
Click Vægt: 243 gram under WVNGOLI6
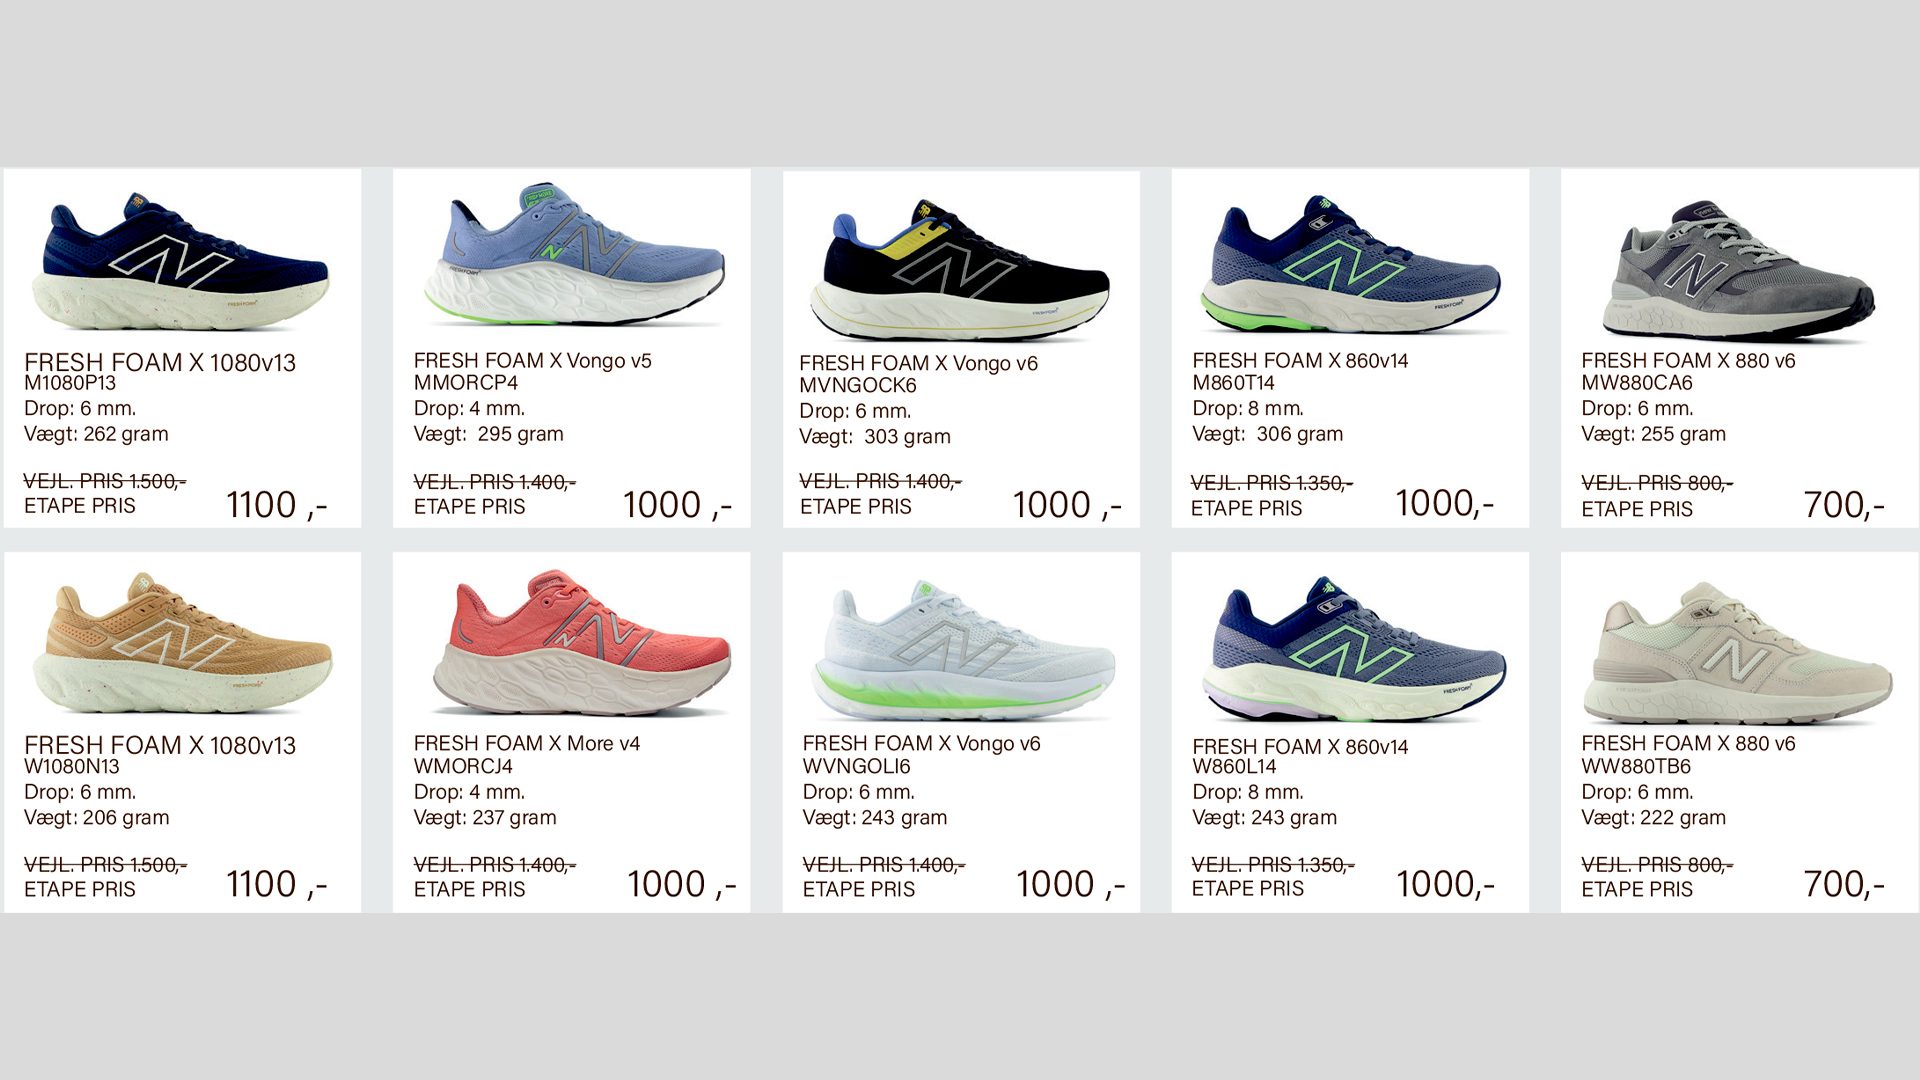[x=875, y=817]
